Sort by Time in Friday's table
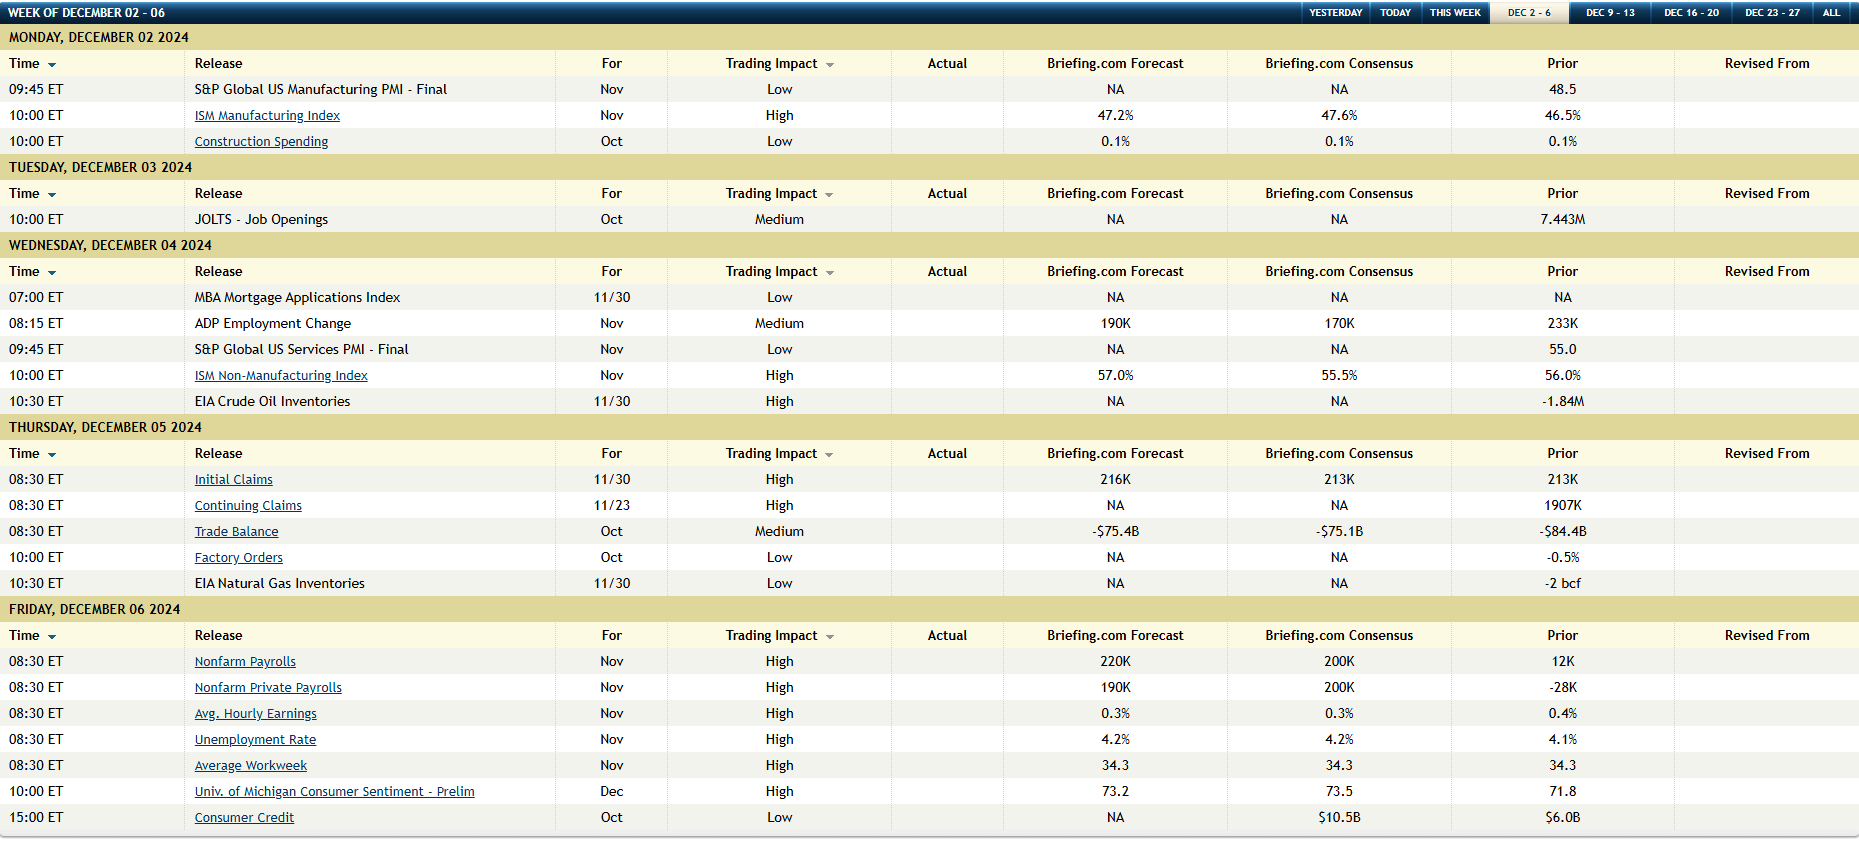The width and height of the screenshot is (1859, 846). coord(52,636)
